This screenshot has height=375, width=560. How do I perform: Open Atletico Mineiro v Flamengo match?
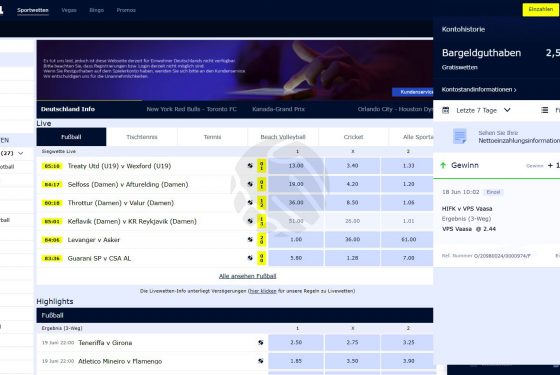tap(120, 361)
